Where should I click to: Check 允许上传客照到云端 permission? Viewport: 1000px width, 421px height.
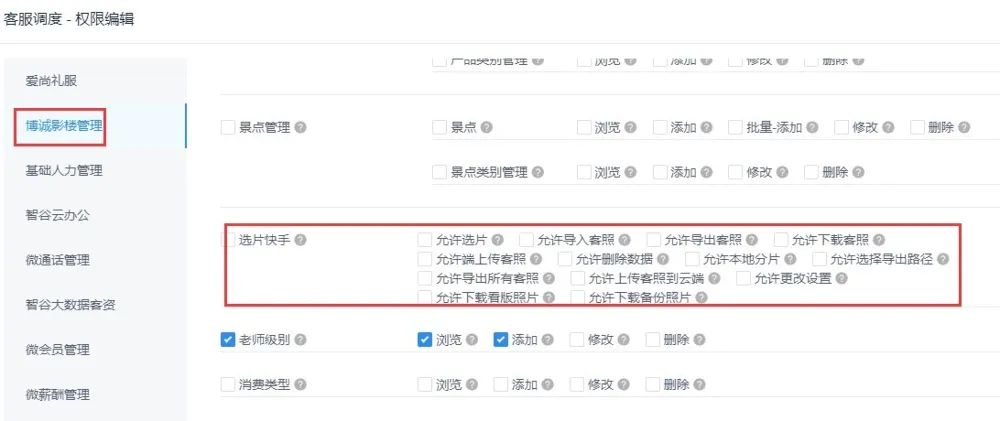coord(577,278)
